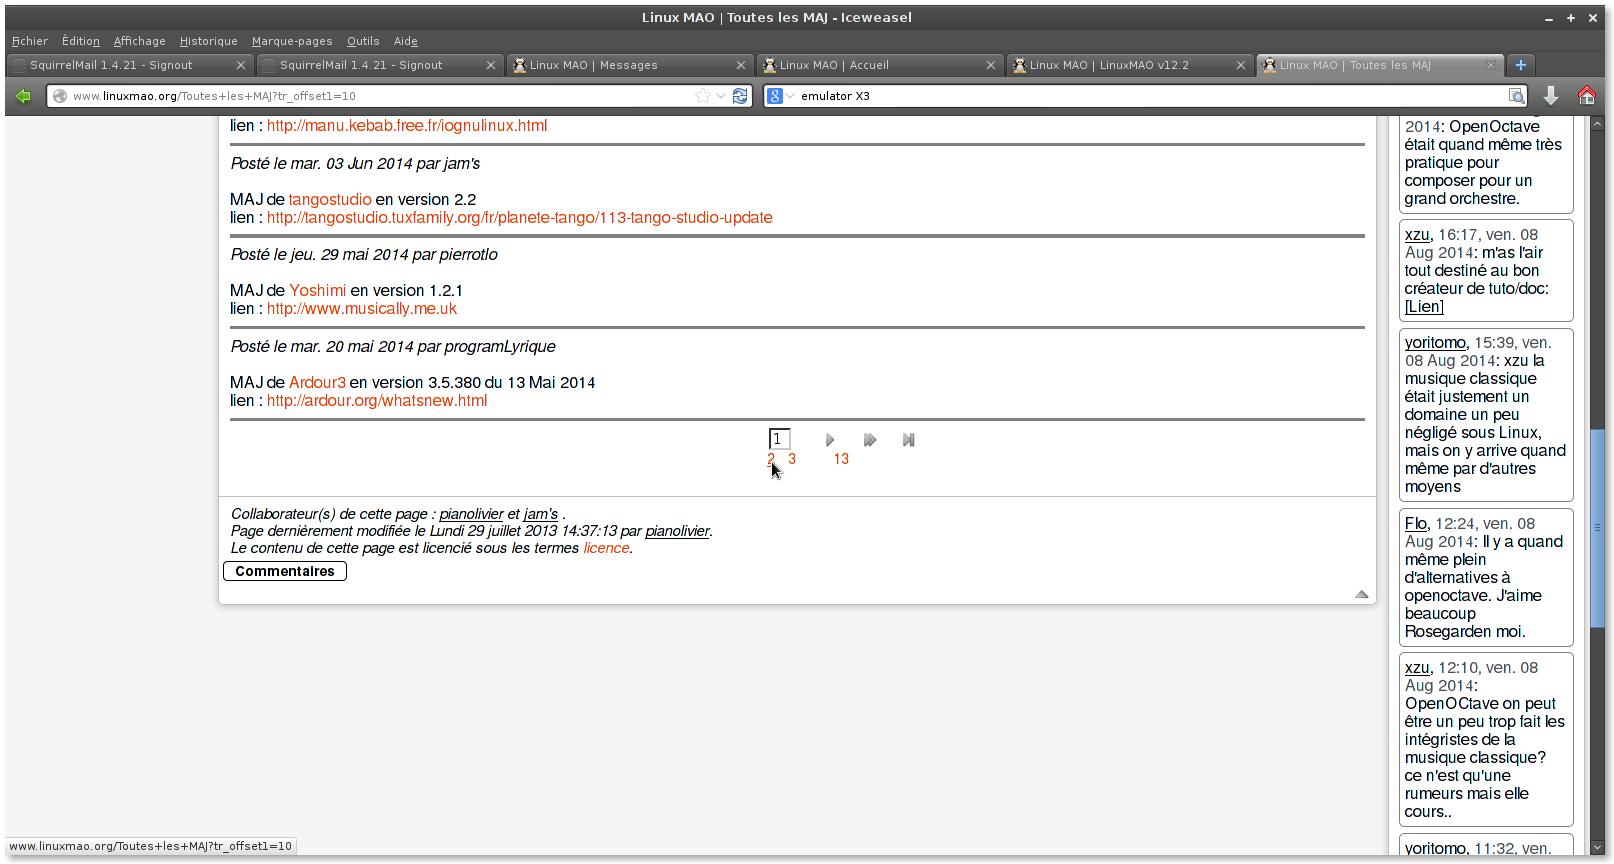Click the page number input box
Image resolution: width=1614 pixels, height=864 pixels.
click(x=780, y=439)
